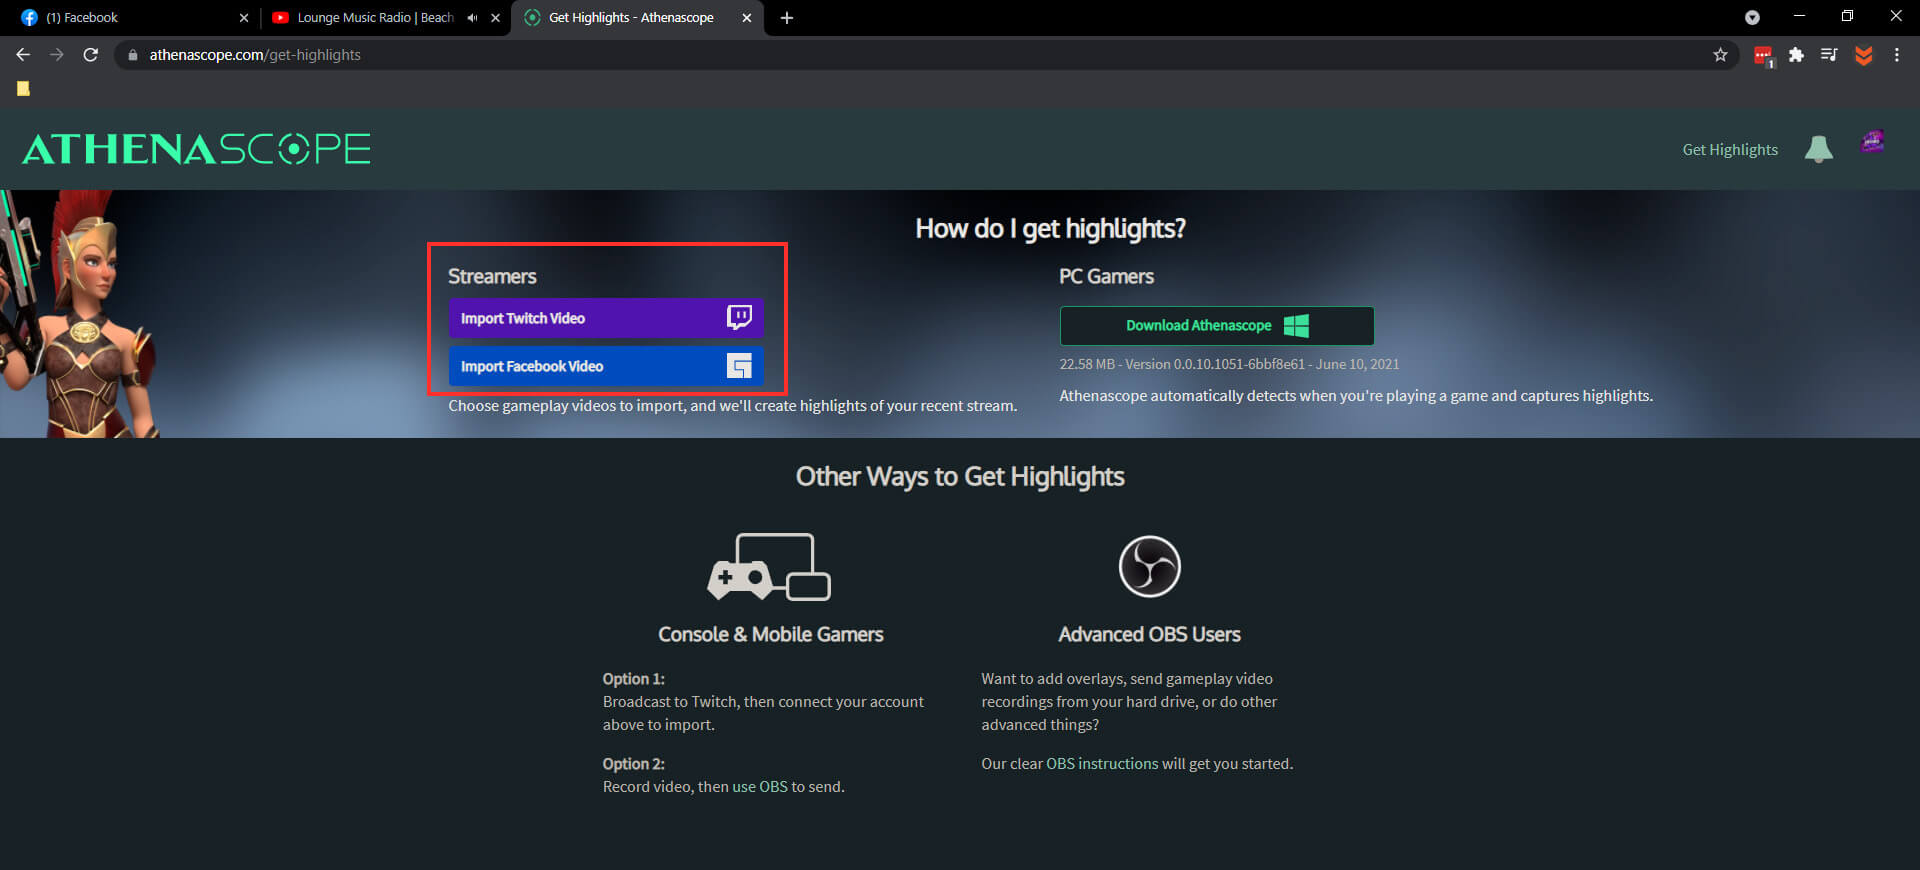Go forward in browser history

(57, 55)
